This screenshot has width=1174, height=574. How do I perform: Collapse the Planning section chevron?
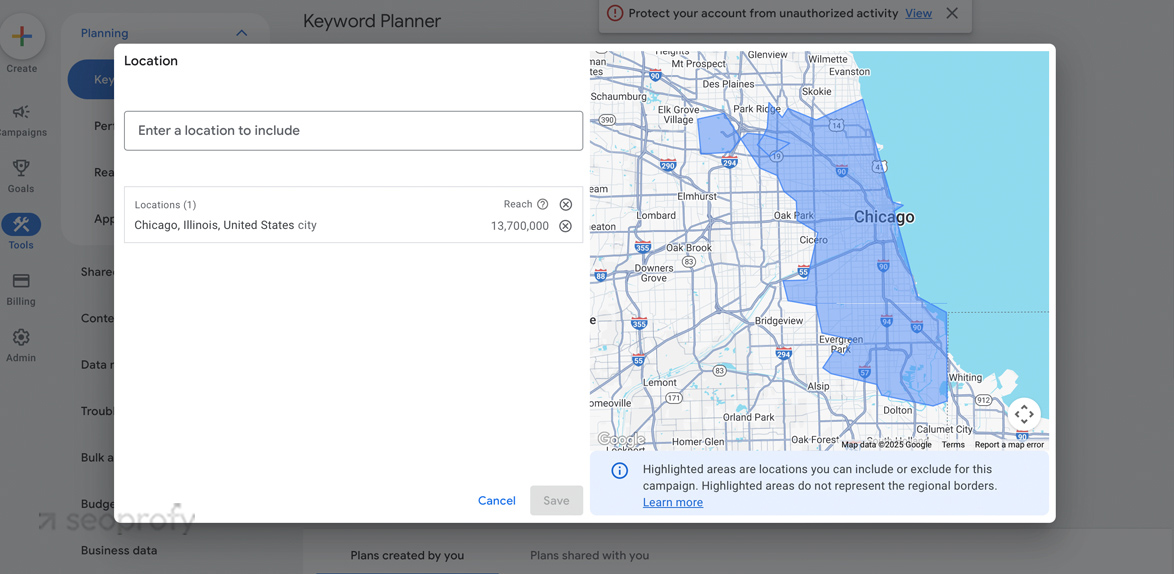241,33
